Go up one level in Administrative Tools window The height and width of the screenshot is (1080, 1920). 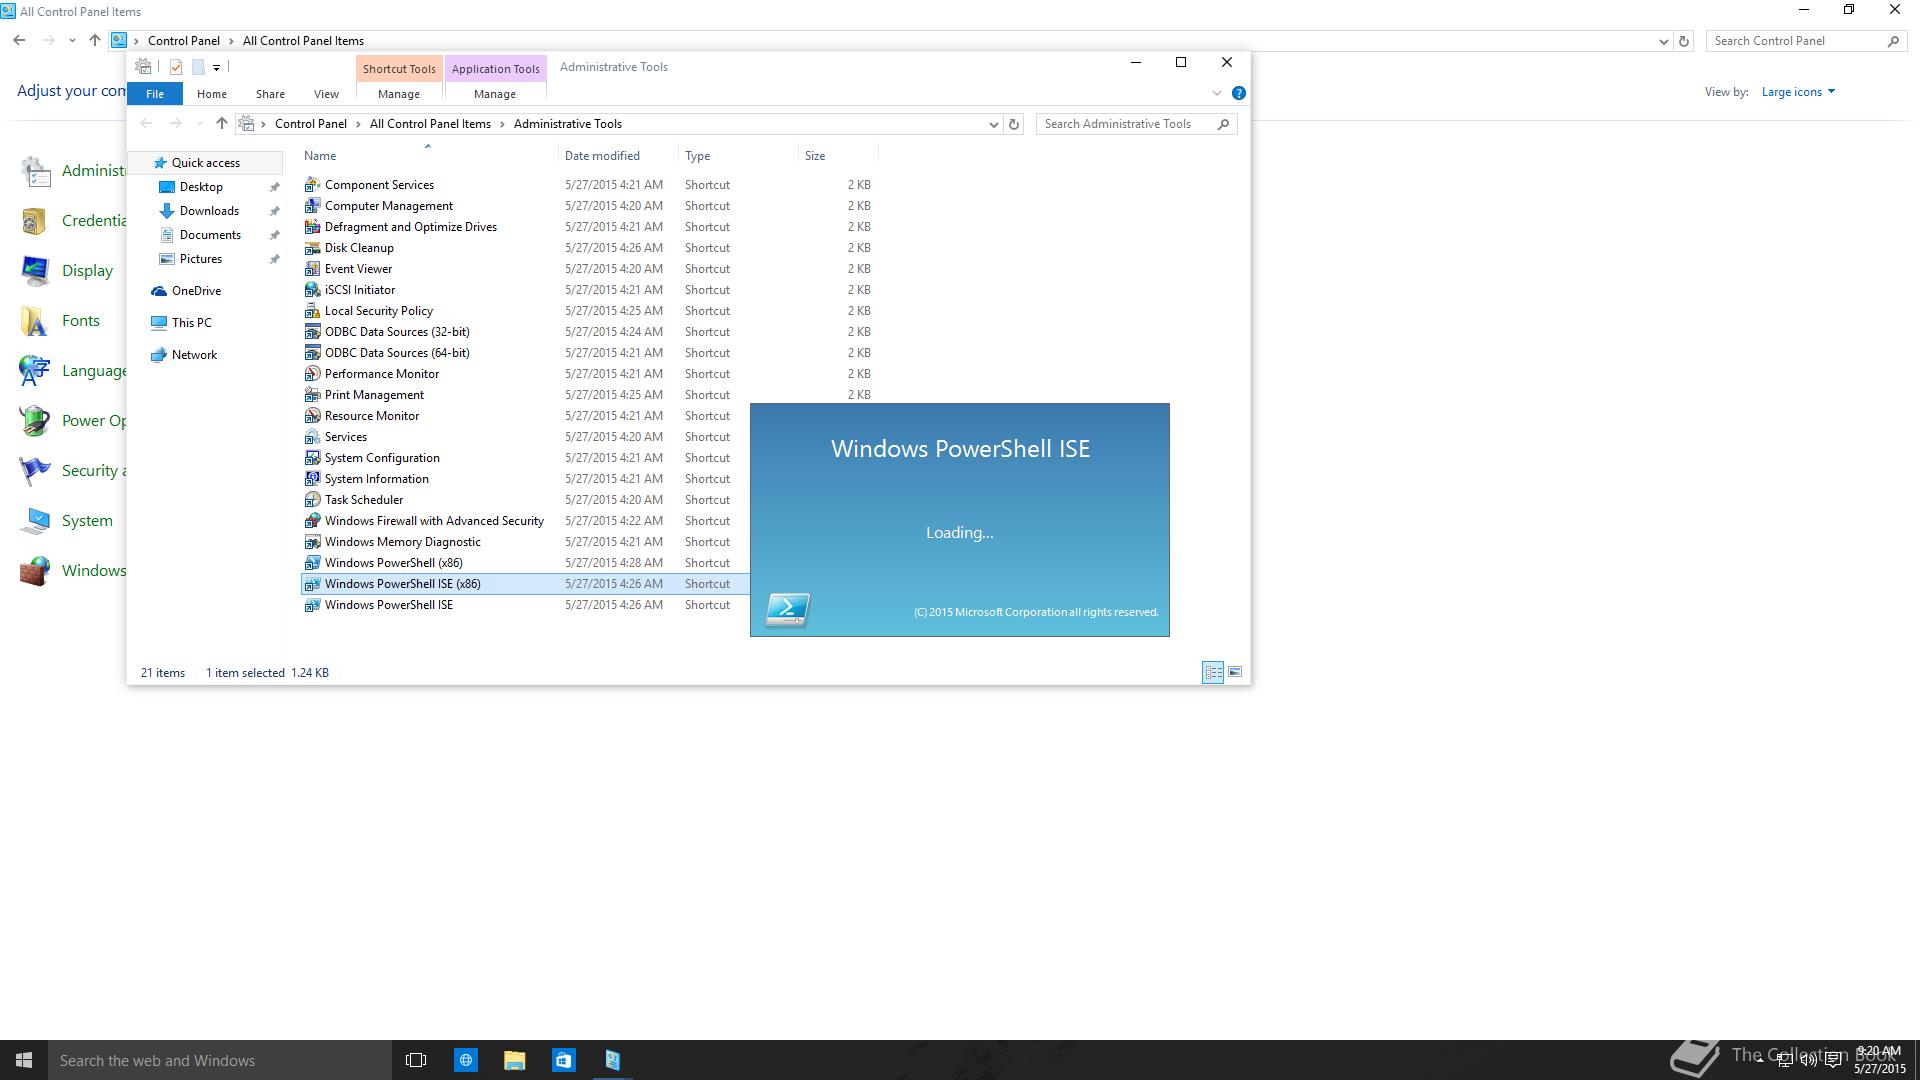click(222, 124)
